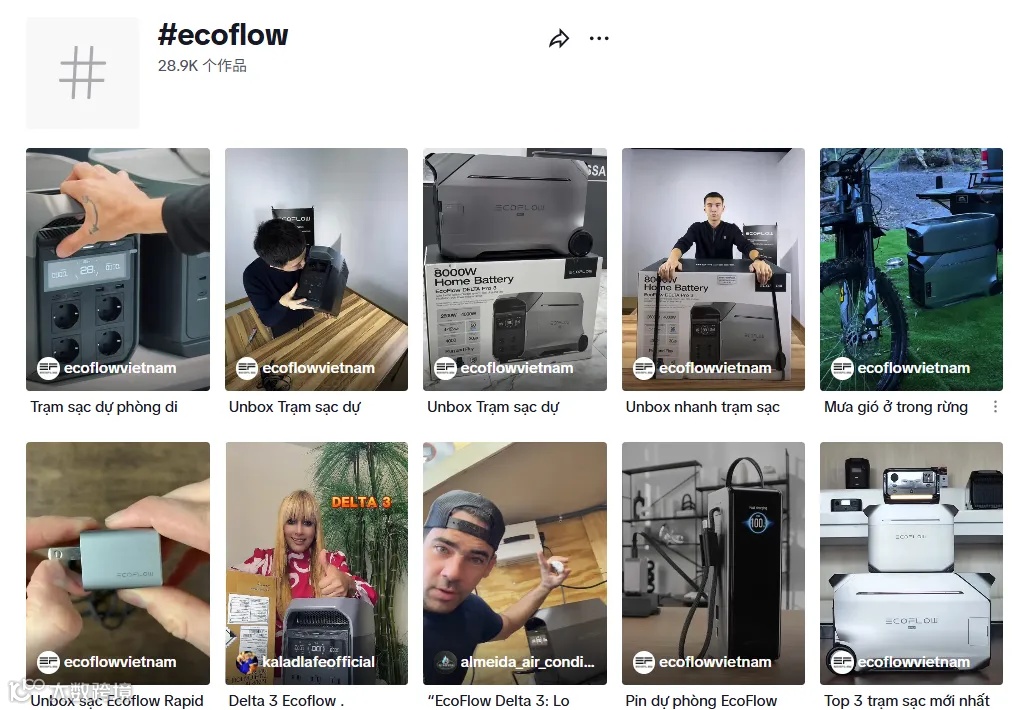
Task: Click the share arrow icon
Action: click(559, 39)
